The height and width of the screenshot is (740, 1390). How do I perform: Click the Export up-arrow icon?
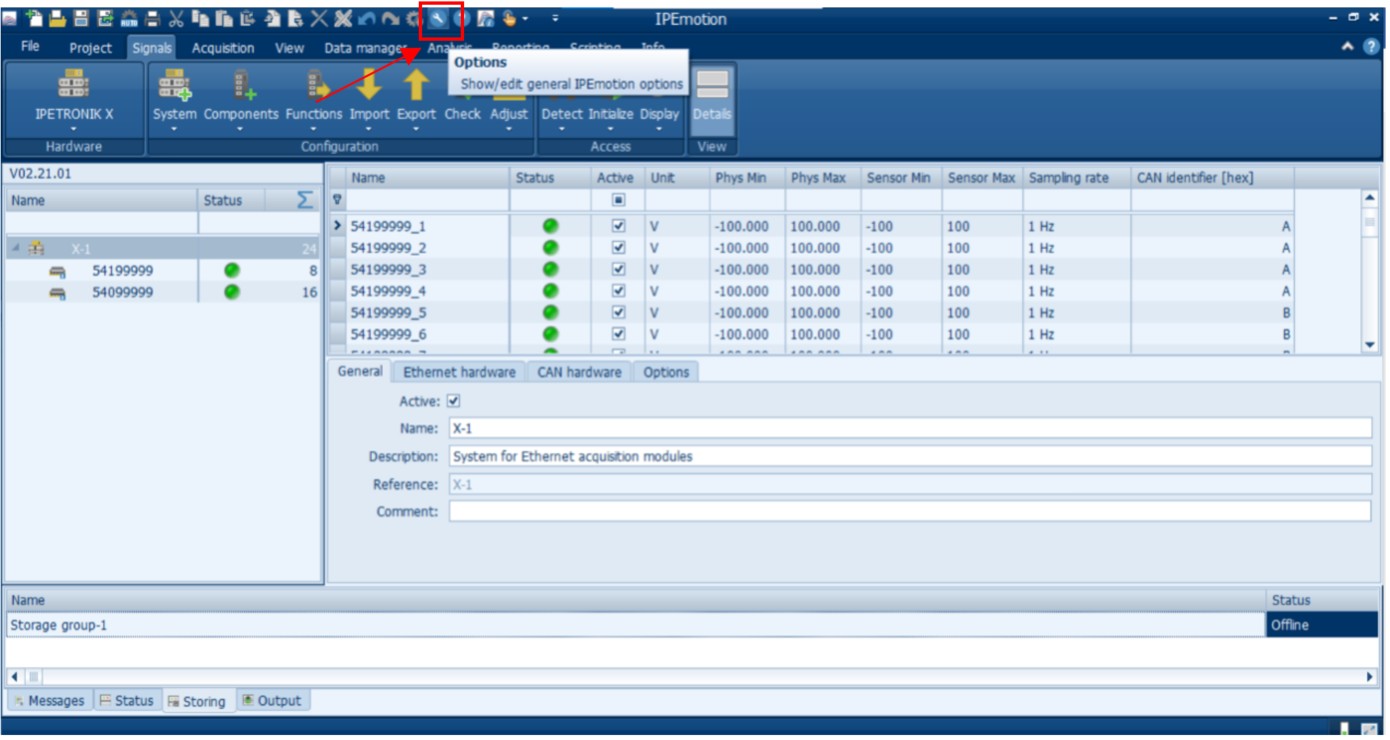(416, 86)
